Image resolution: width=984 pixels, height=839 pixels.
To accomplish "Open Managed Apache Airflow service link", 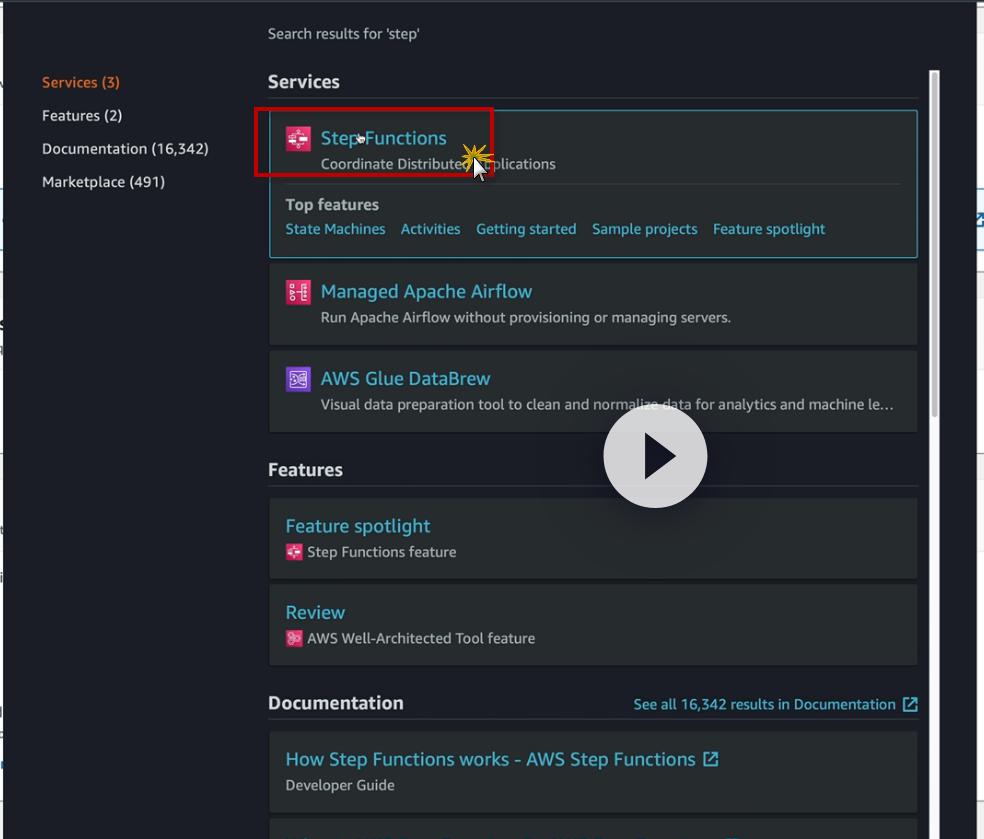I will tap(426, 291).
